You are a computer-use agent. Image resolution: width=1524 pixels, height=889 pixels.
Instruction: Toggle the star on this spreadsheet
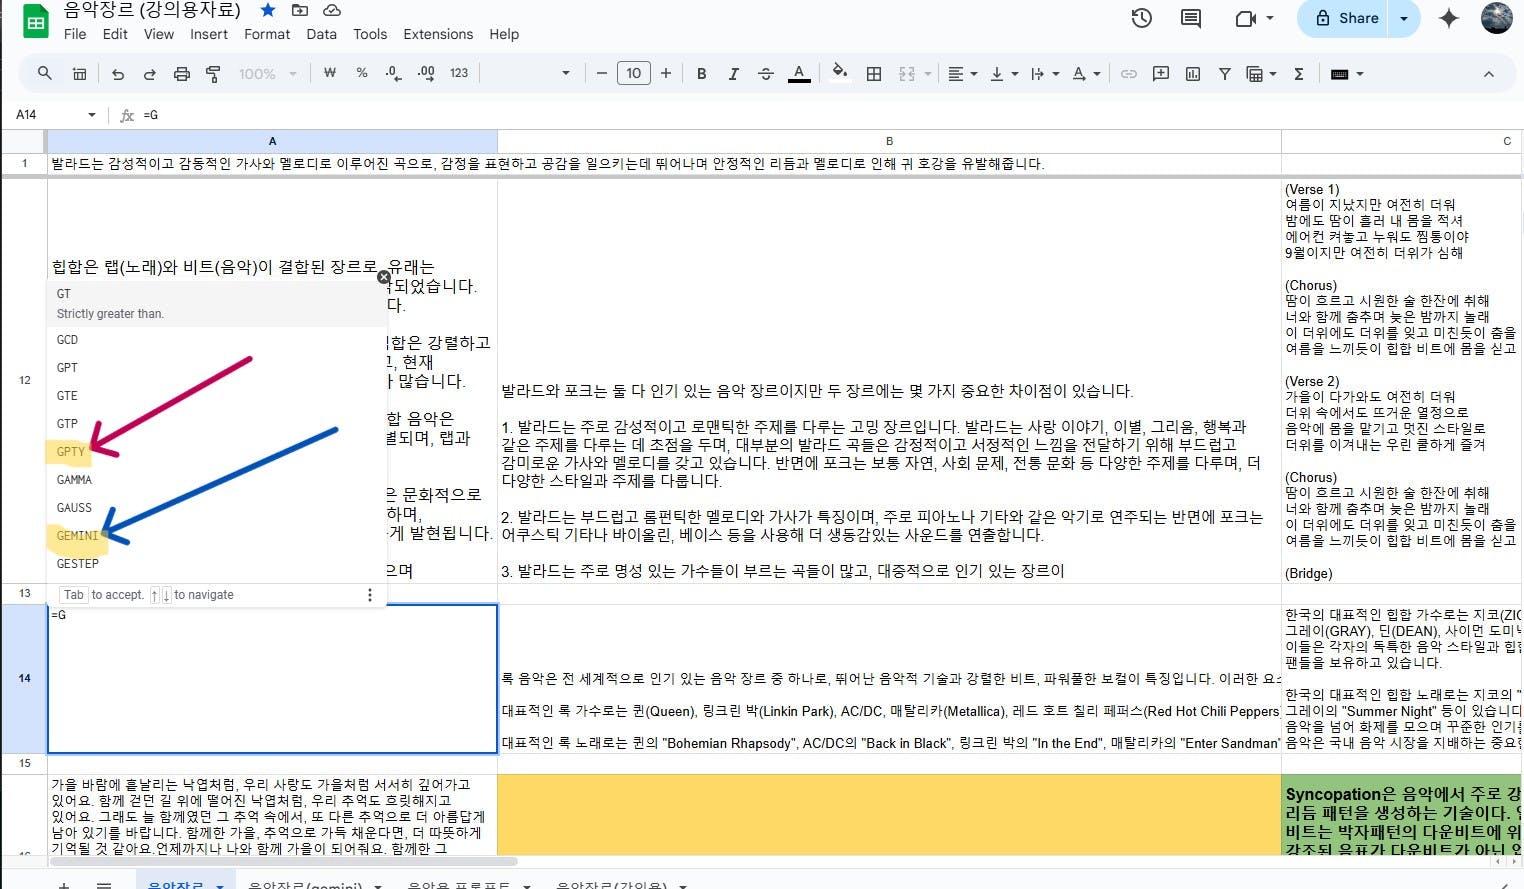[x=268, y=10]
